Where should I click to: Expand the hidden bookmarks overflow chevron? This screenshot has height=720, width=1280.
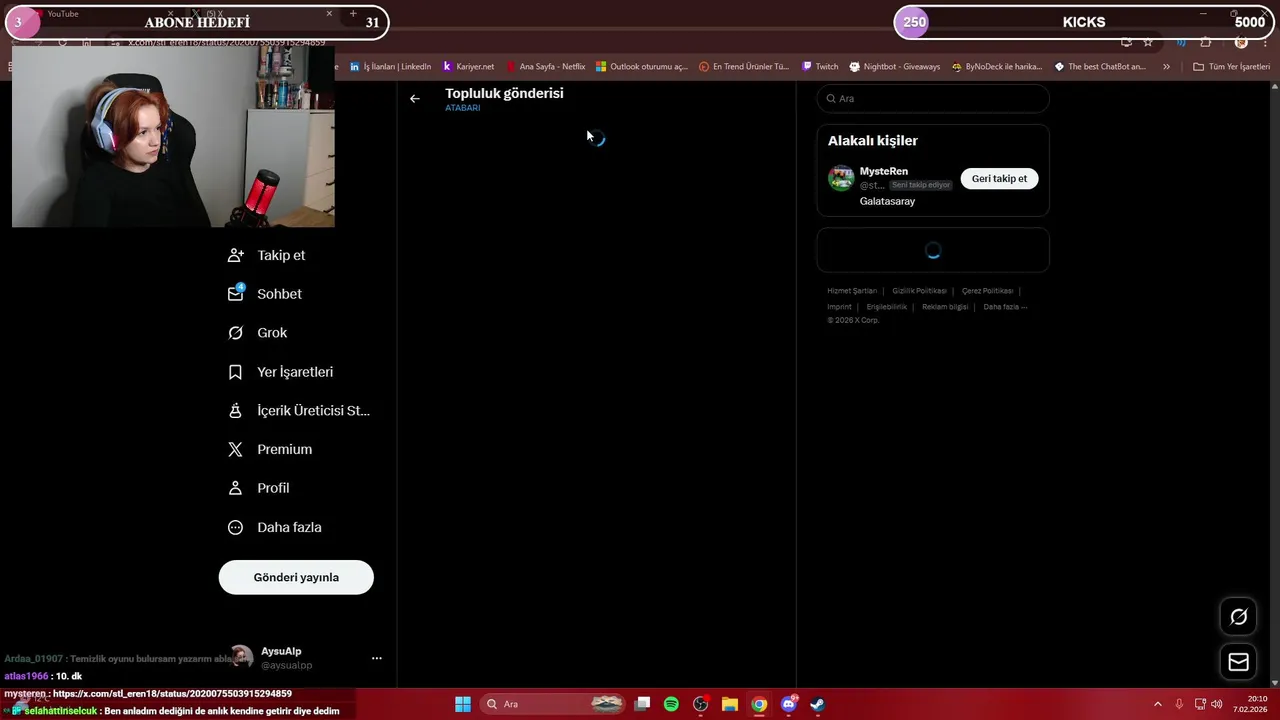pyautogui.click(x=1166, y=67)
